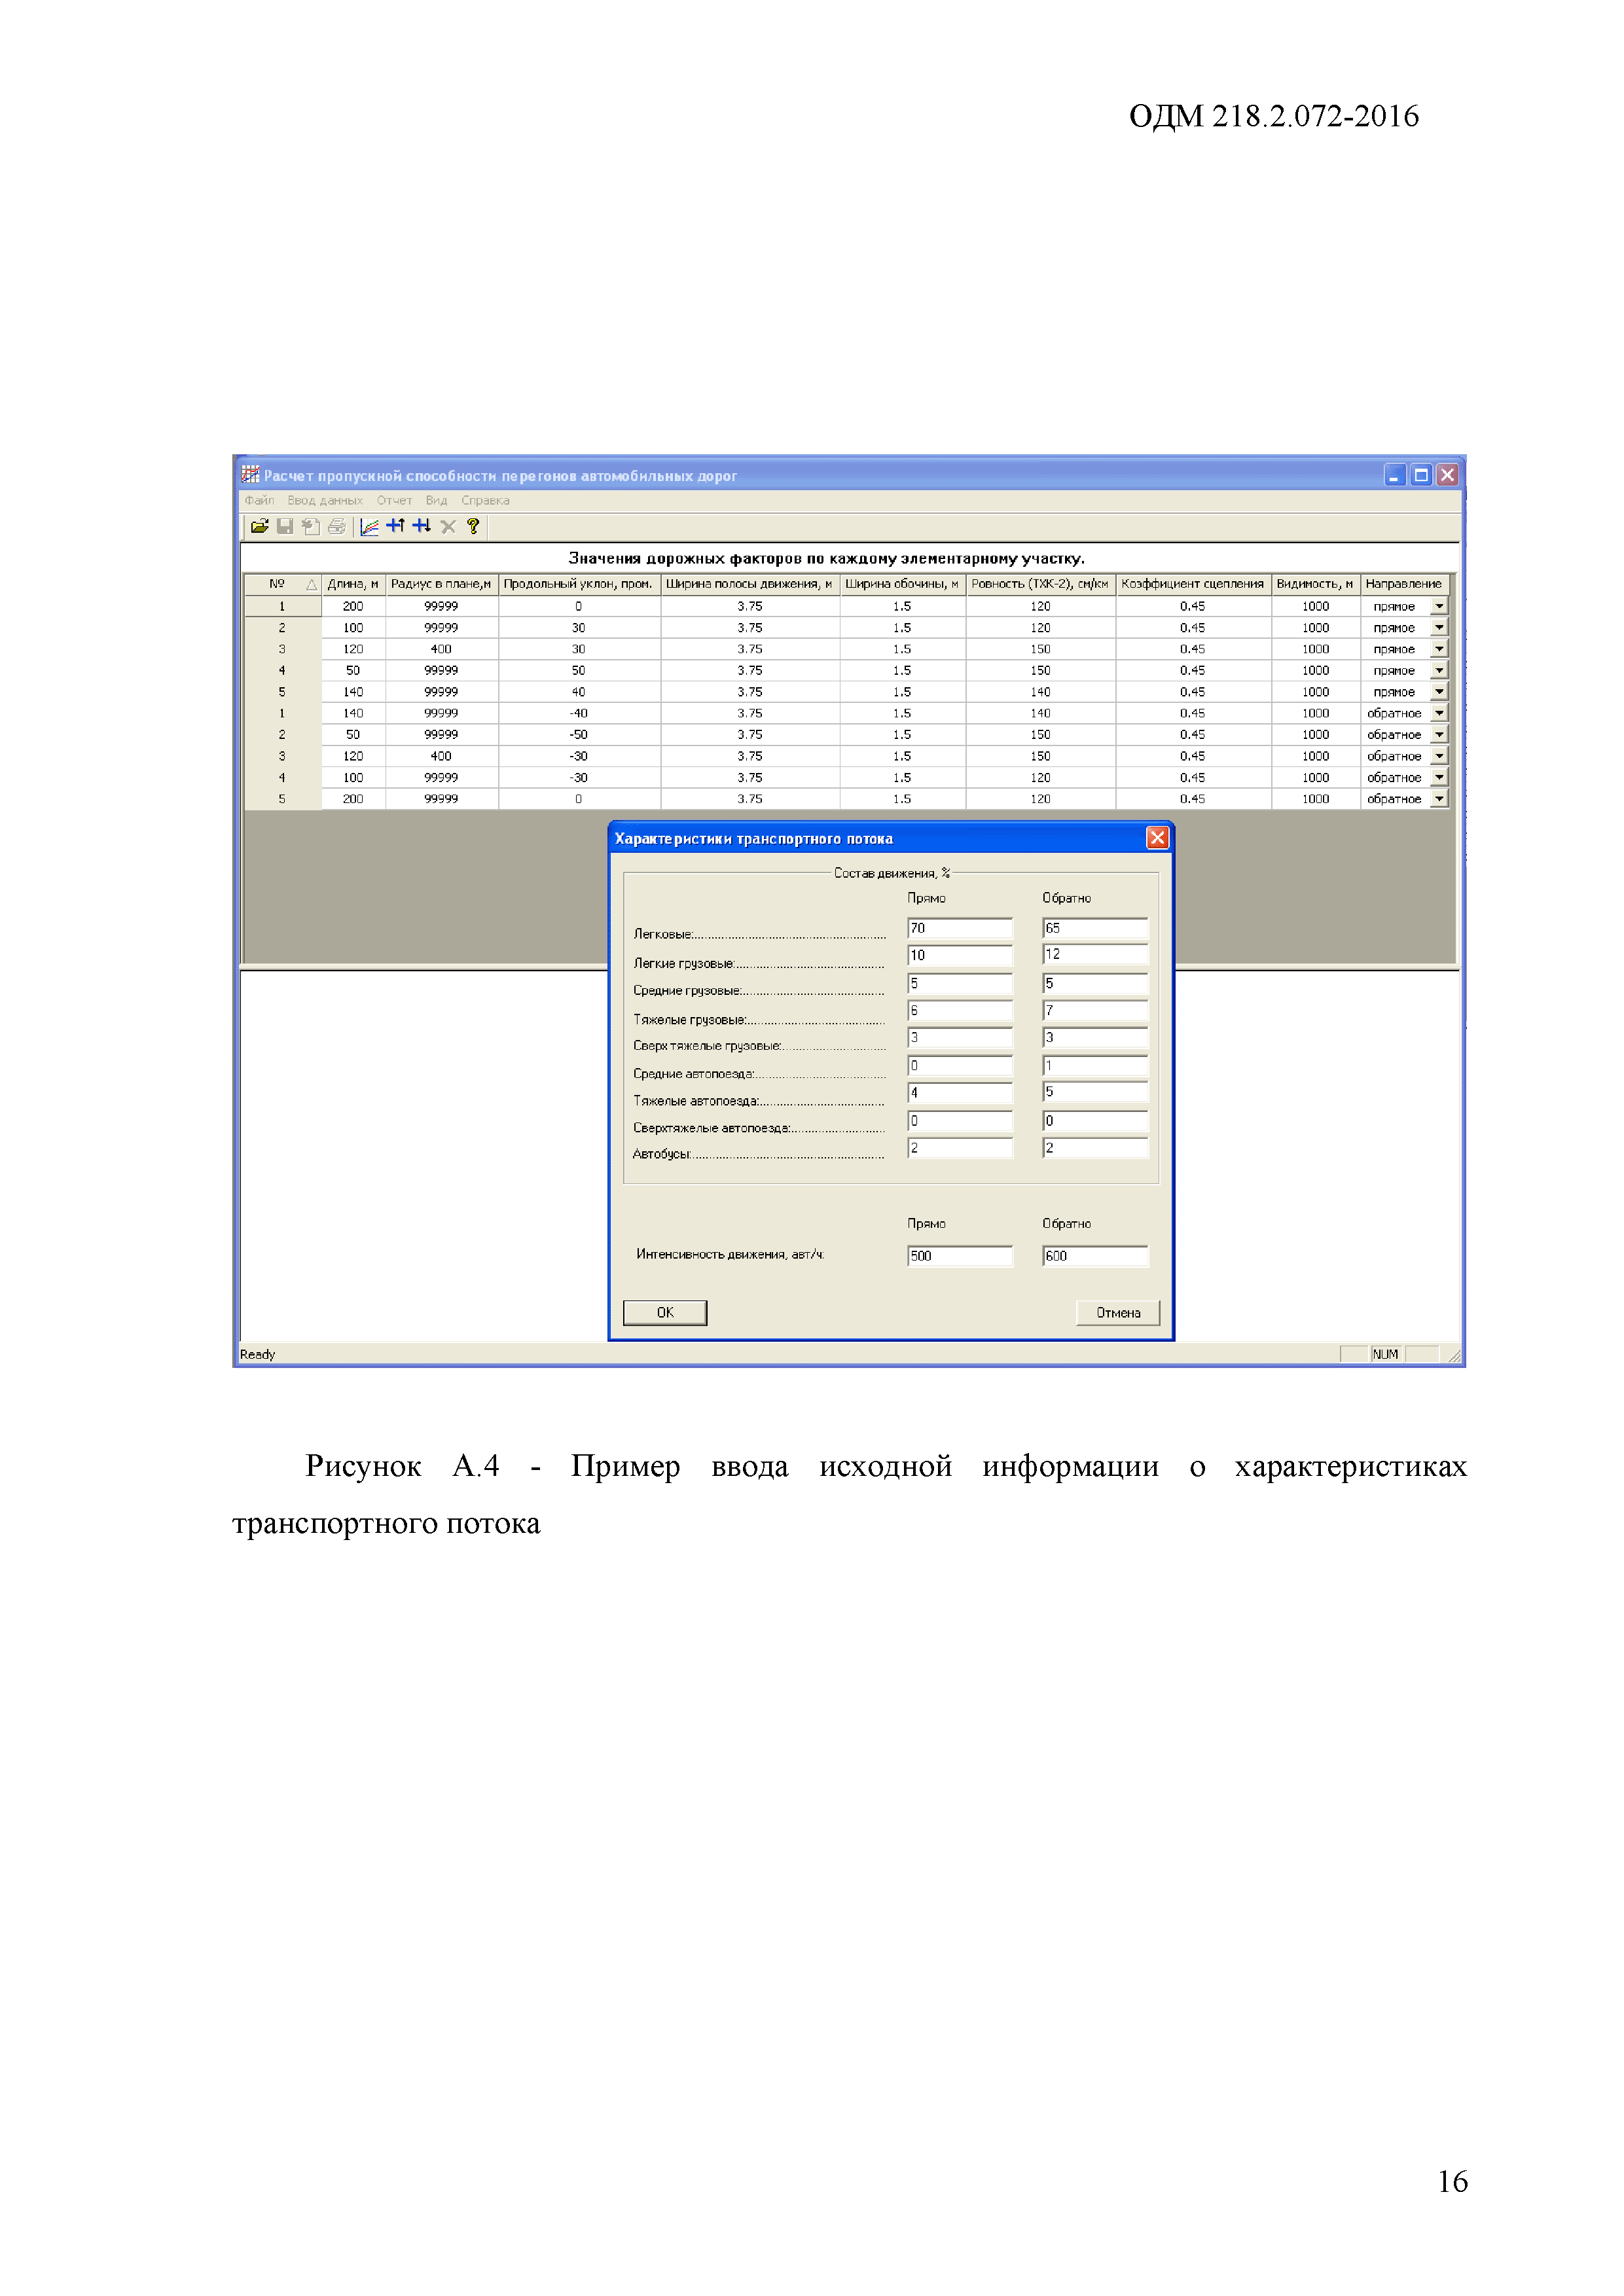Click the insert row above icon
1624x2296 pixels.
(x=396, y=526)
